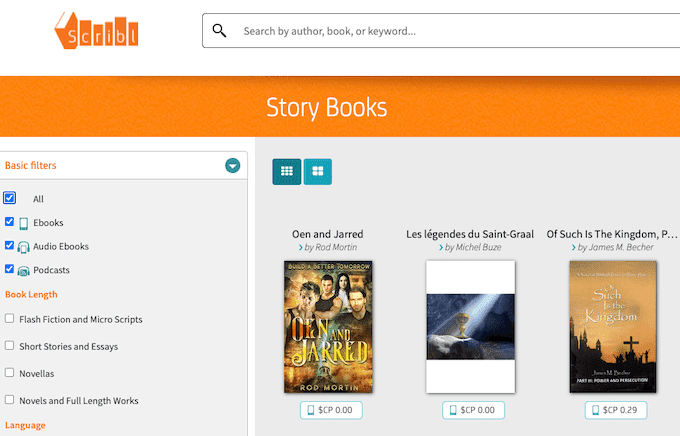Switch to large grid view
This screenshot has width=680, height=436.
pyautogui.click(x=318, y=171)
